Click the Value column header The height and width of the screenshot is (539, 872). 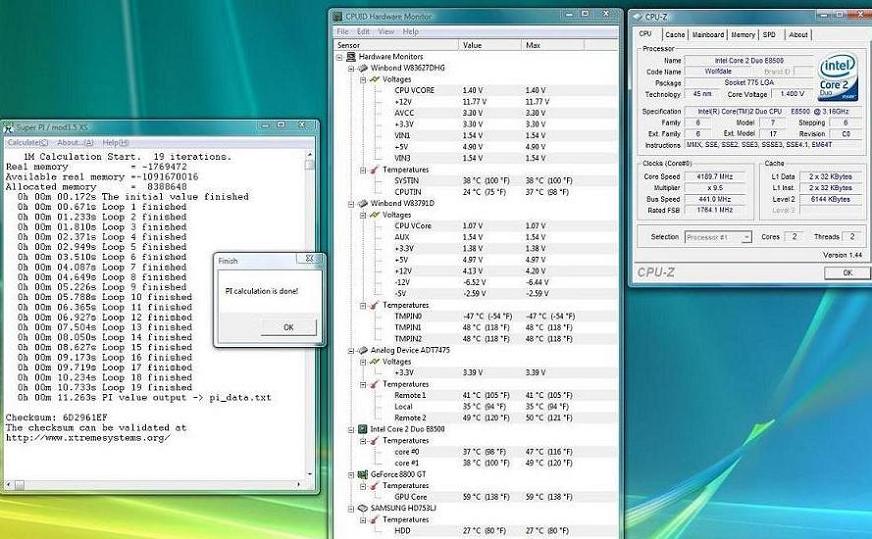tap(490, 45)
